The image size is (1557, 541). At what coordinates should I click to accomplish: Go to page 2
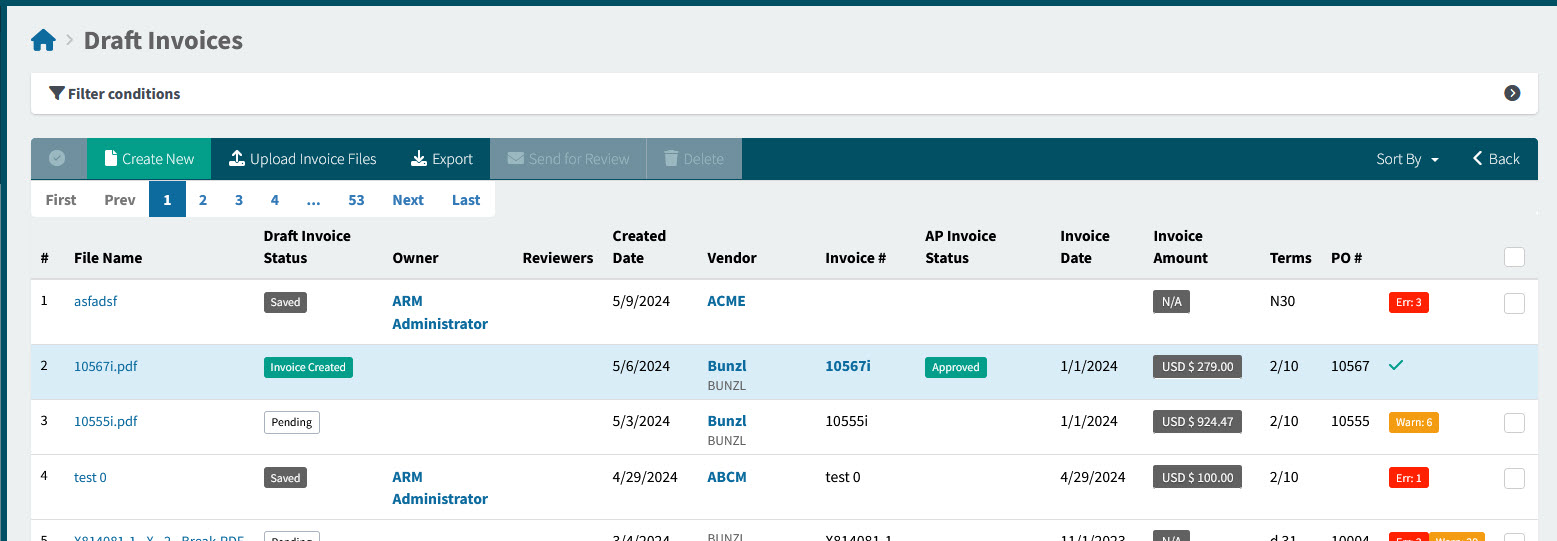(x=203, y=200)
